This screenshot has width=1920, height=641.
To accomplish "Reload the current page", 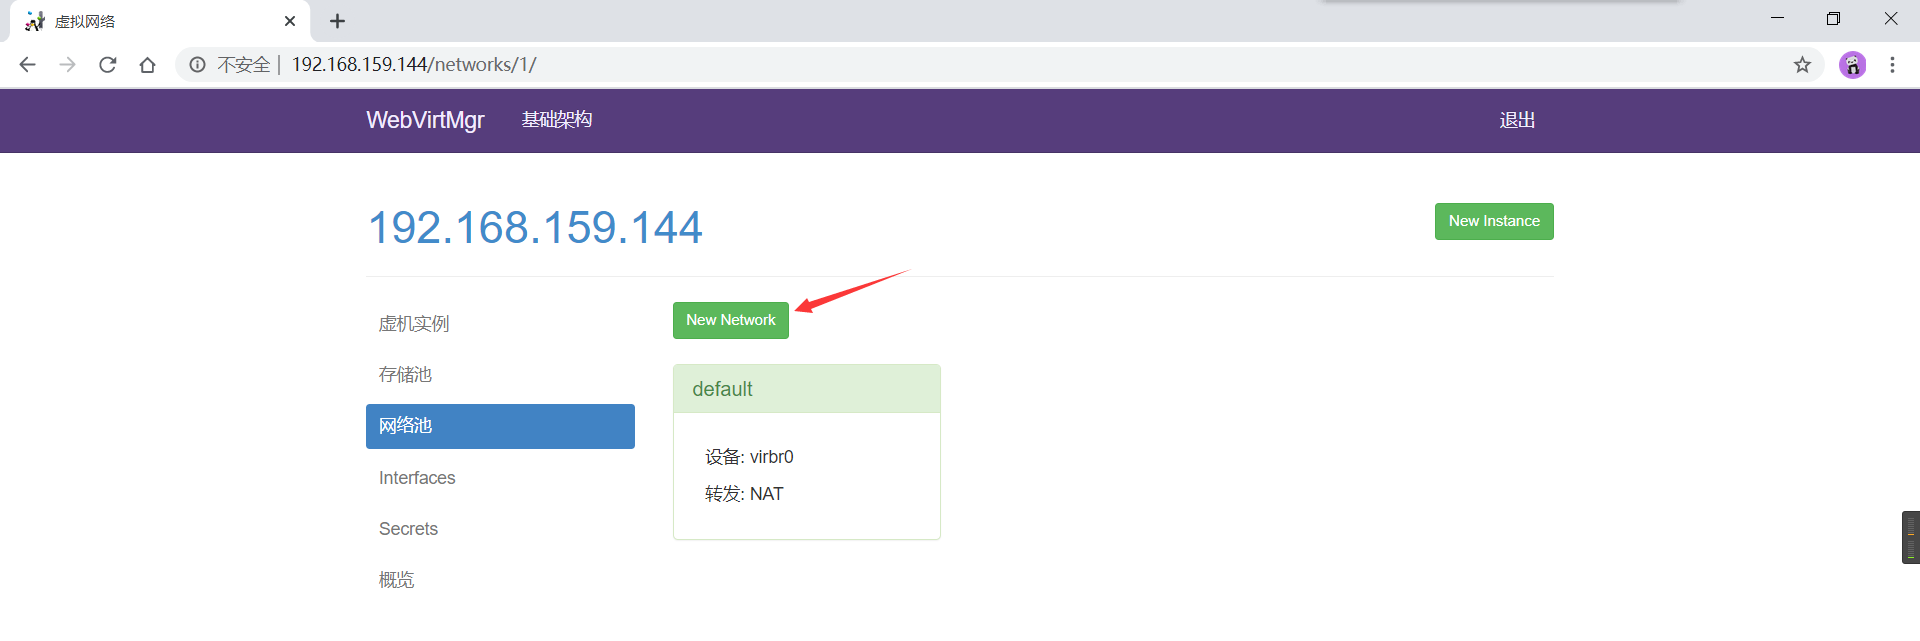I will 108,65.
